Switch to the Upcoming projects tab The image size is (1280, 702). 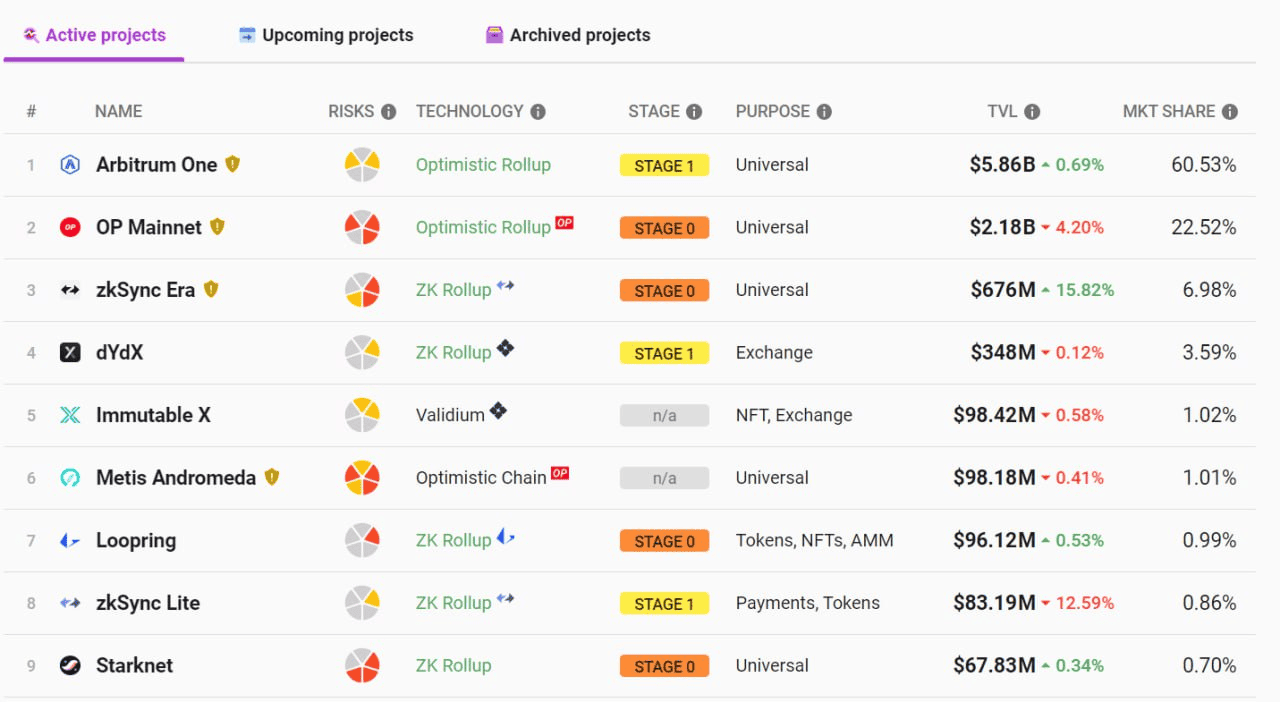[326, 35]
